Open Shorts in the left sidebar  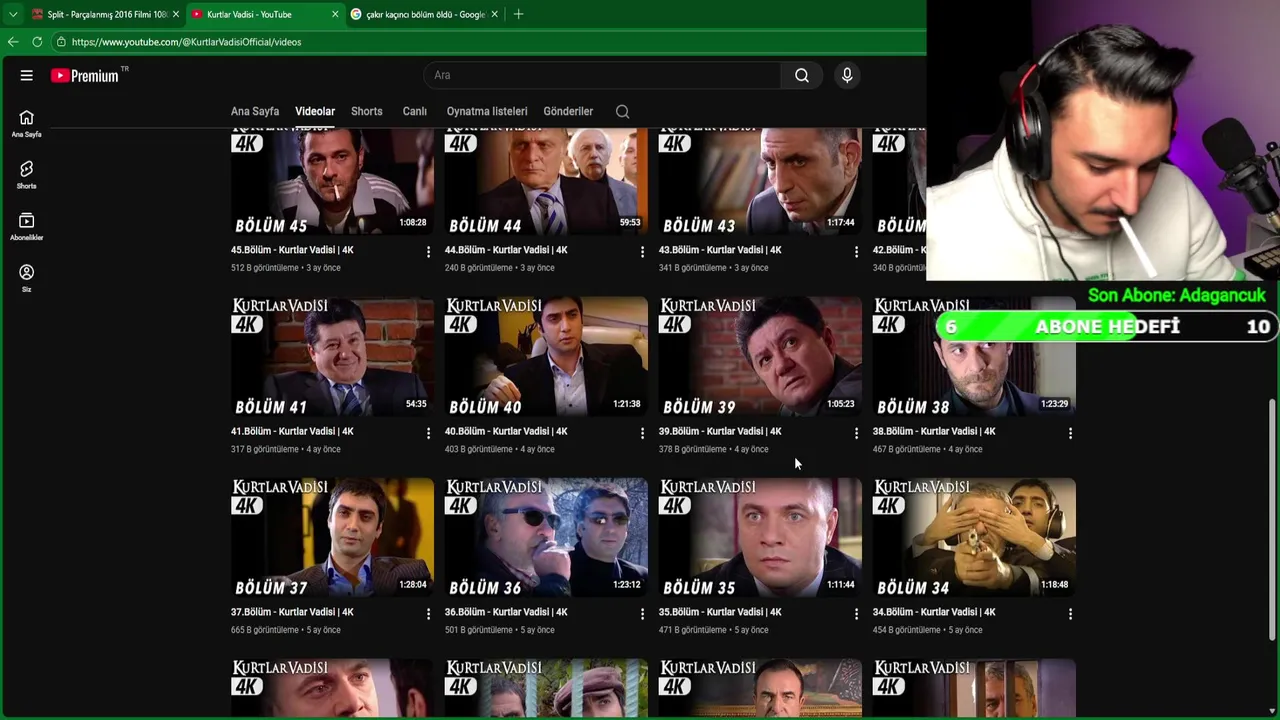tap(27, 175)
